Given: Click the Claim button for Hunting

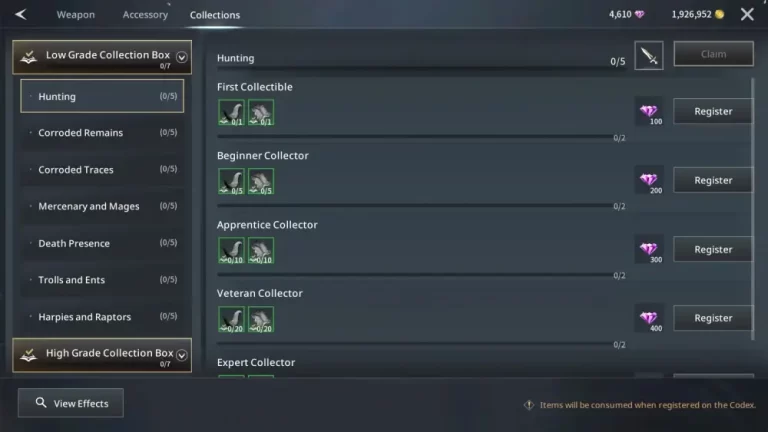Looking at the screenshot, I should (713, 54).
